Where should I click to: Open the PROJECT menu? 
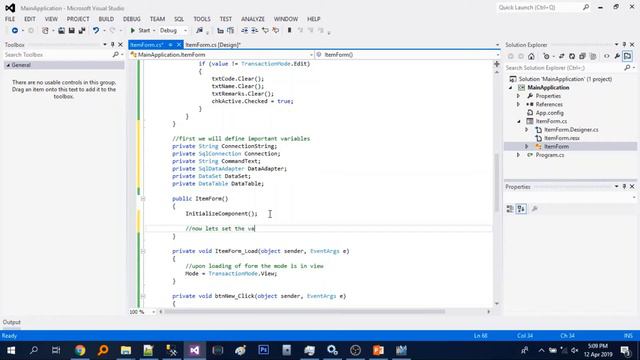coord(78,19)
